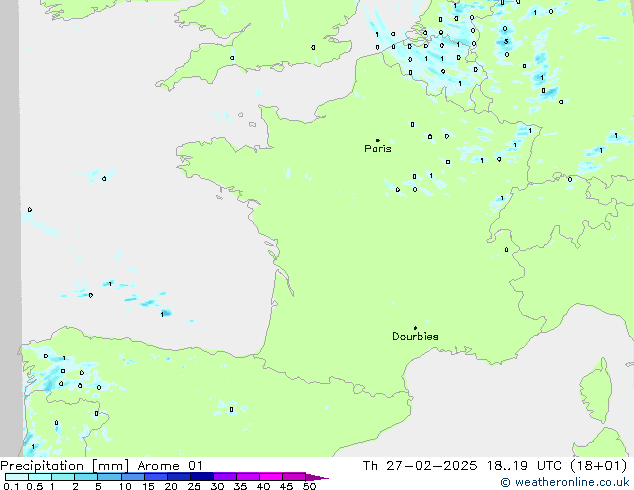634x490 pixels.
Task: Click the Dourbies location label
Action: pyautogui.click(x=415, y=336)
